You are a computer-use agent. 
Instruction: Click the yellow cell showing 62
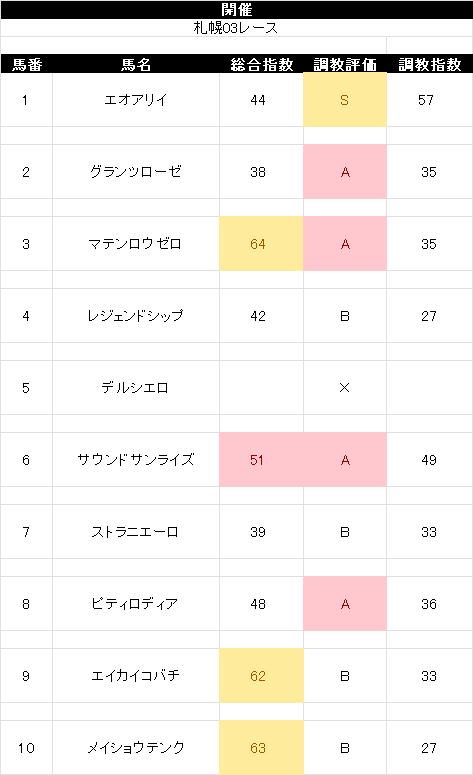[261, 676]
